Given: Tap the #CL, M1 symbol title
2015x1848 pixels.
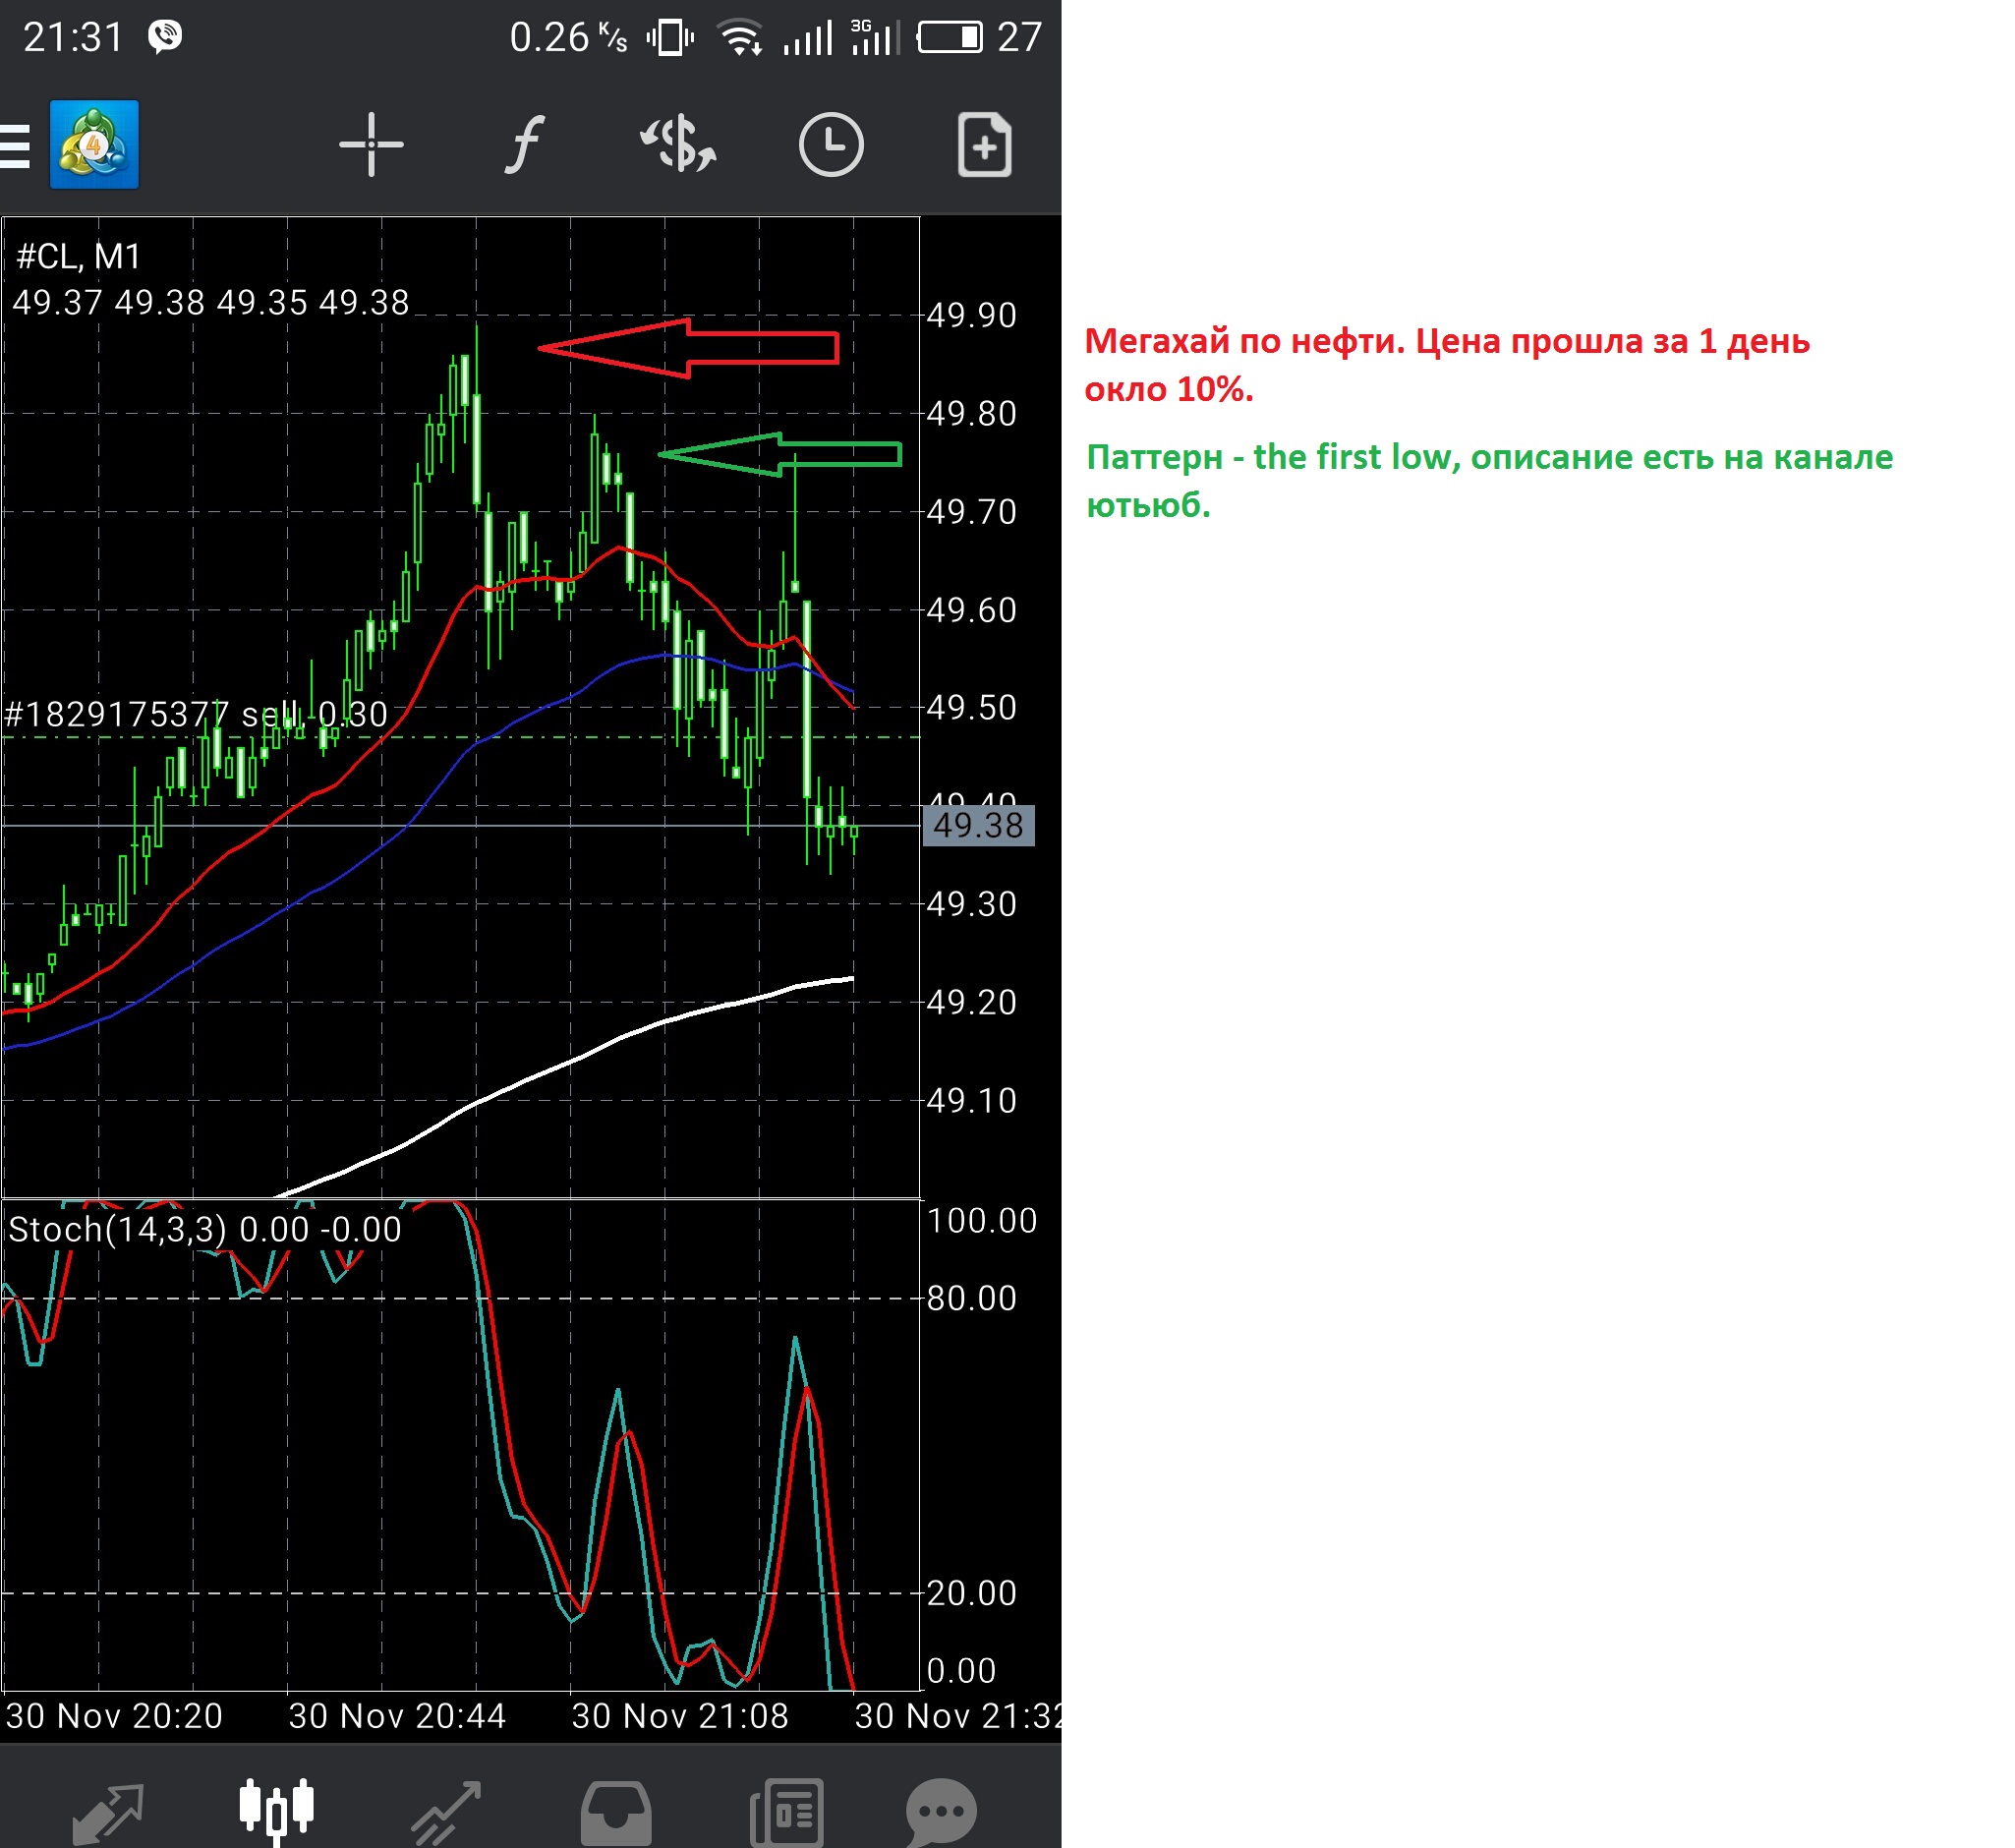Looking at the screenshot, I should click(79, 257).
